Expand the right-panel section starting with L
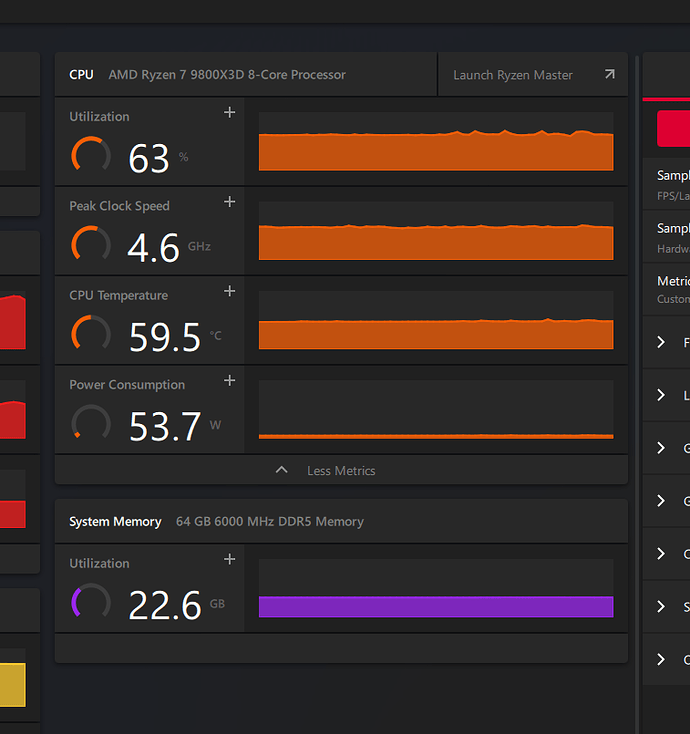Screen dimensions: 690x734 662,396
